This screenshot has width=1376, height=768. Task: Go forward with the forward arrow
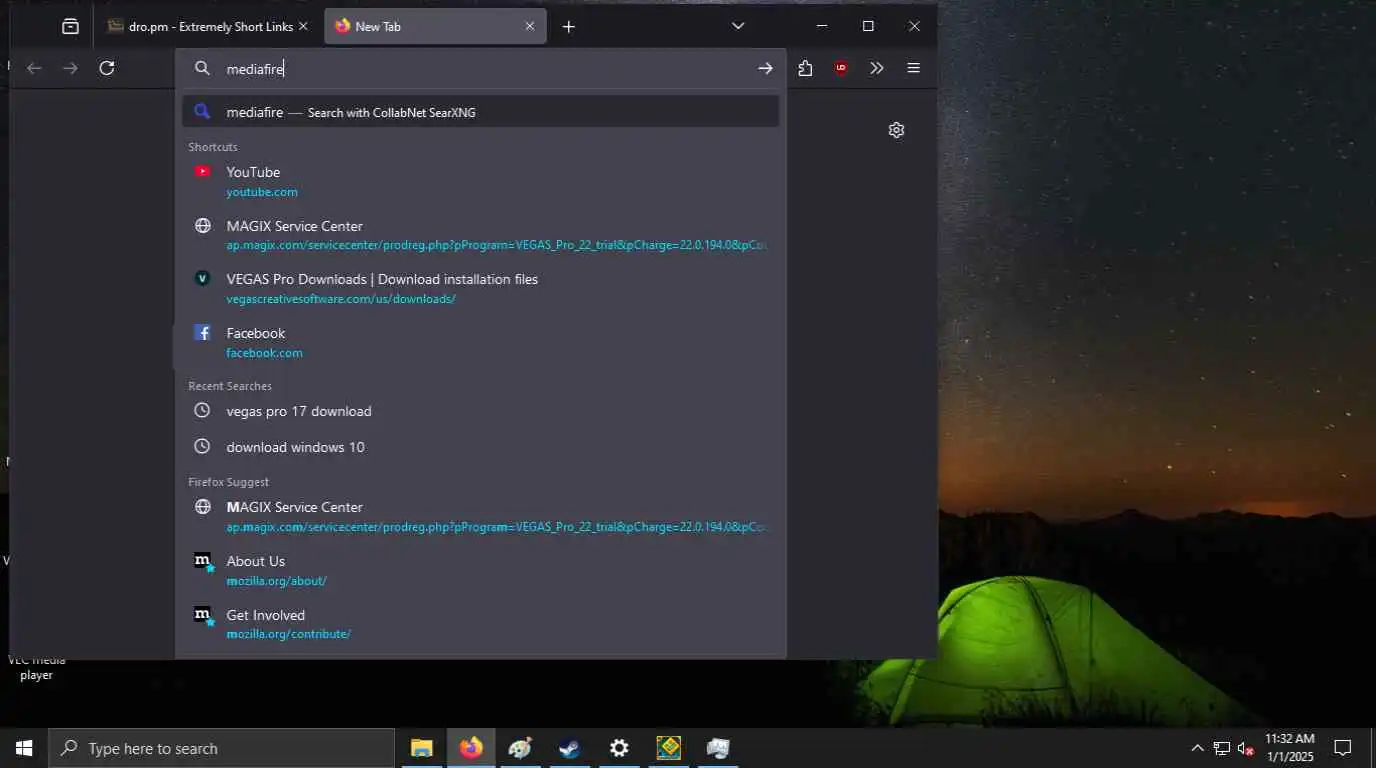click(70, 68)
